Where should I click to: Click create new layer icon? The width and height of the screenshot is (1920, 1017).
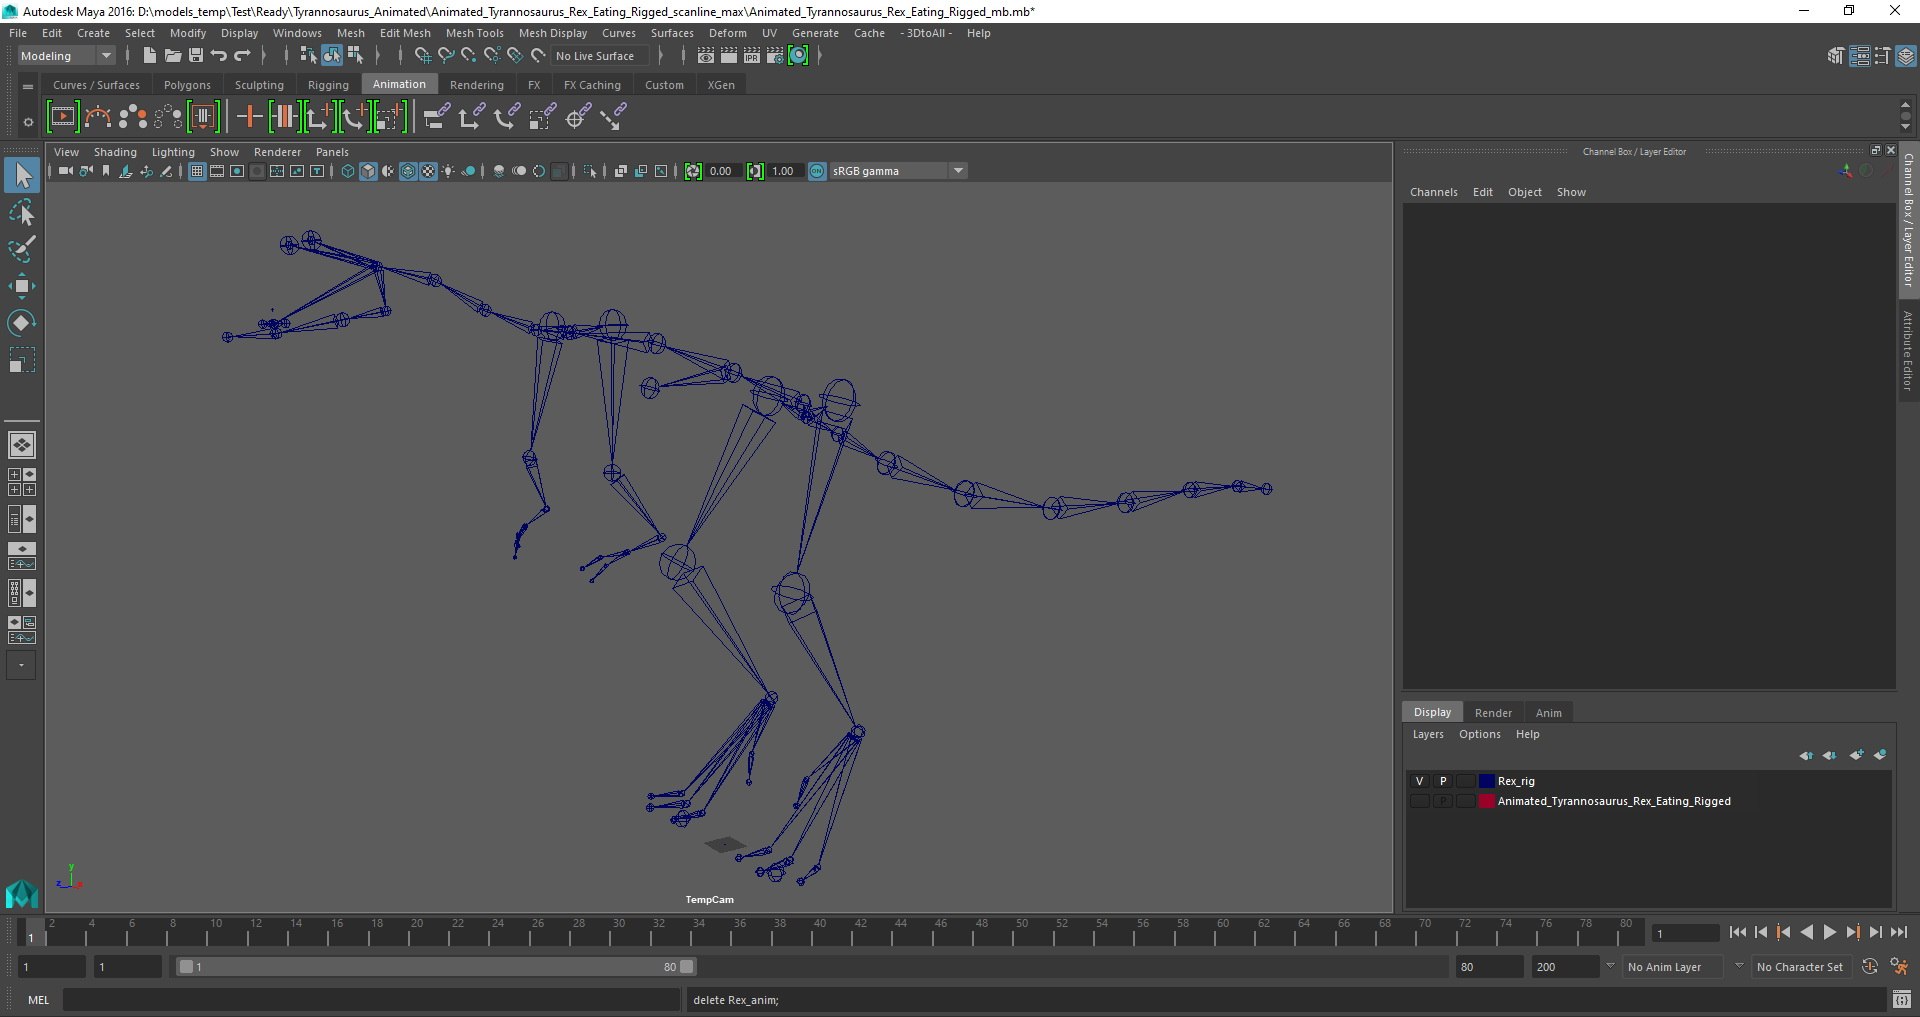(1856, 755)
